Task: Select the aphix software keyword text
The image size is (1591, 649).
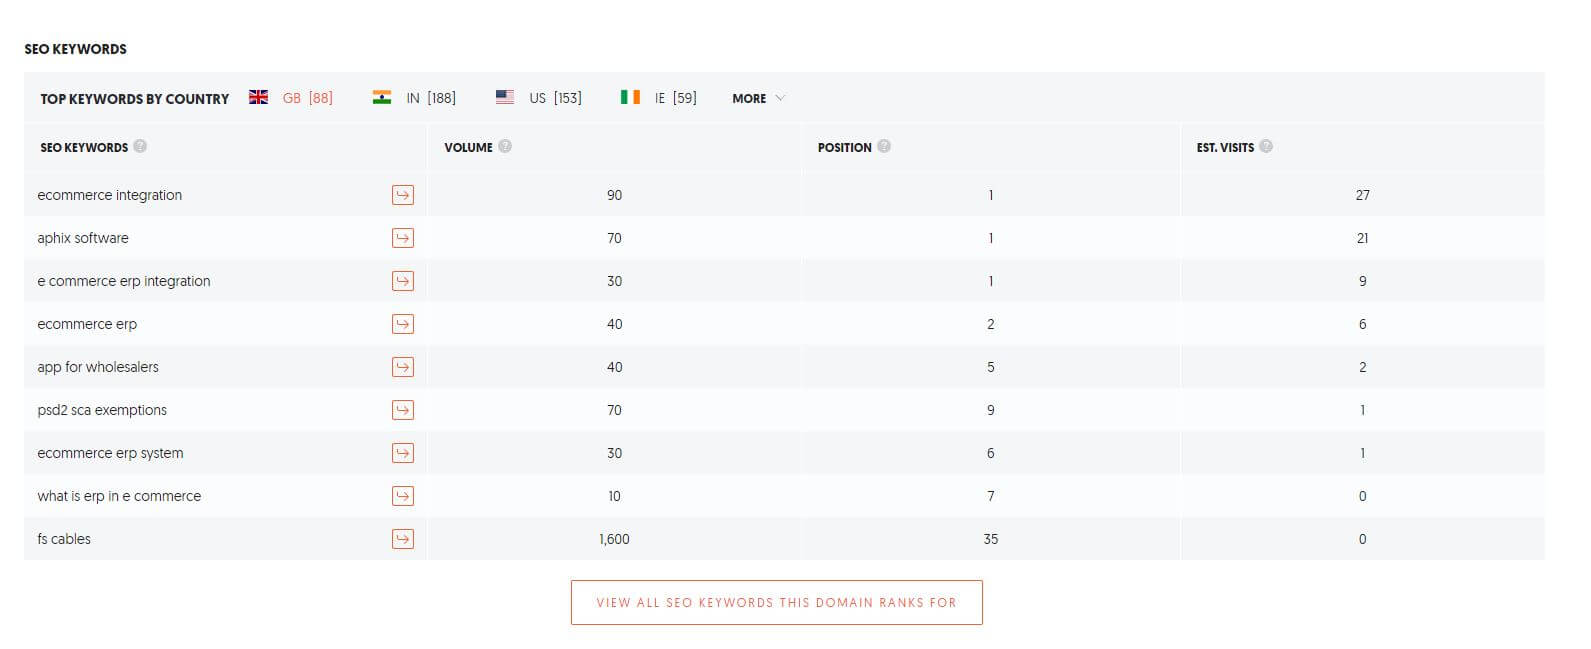Action: (x=83, y=238)
